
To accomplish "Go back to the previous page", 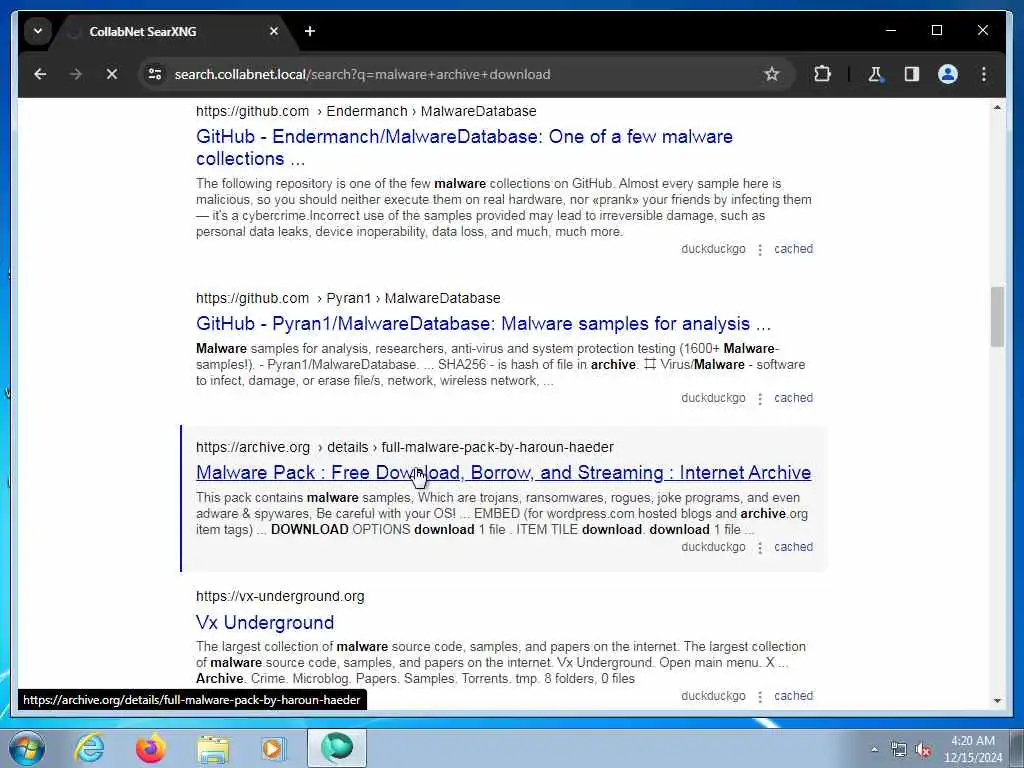I will pos(40,74).
